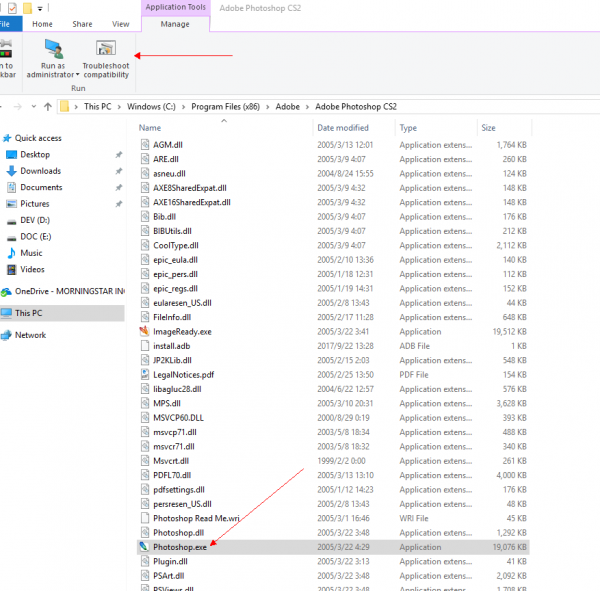Open Downloads in navigation pane

pyautogui.click(x=40, y=171)
